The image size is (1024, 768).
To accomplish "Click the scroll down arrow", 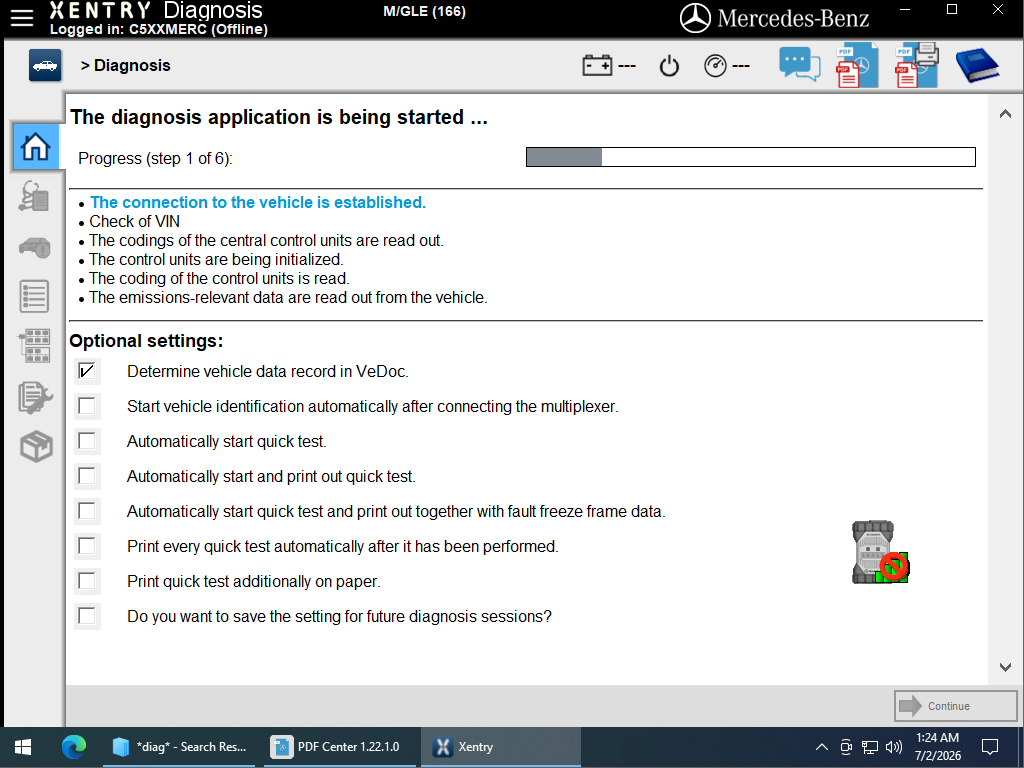I will (1005, 667).
